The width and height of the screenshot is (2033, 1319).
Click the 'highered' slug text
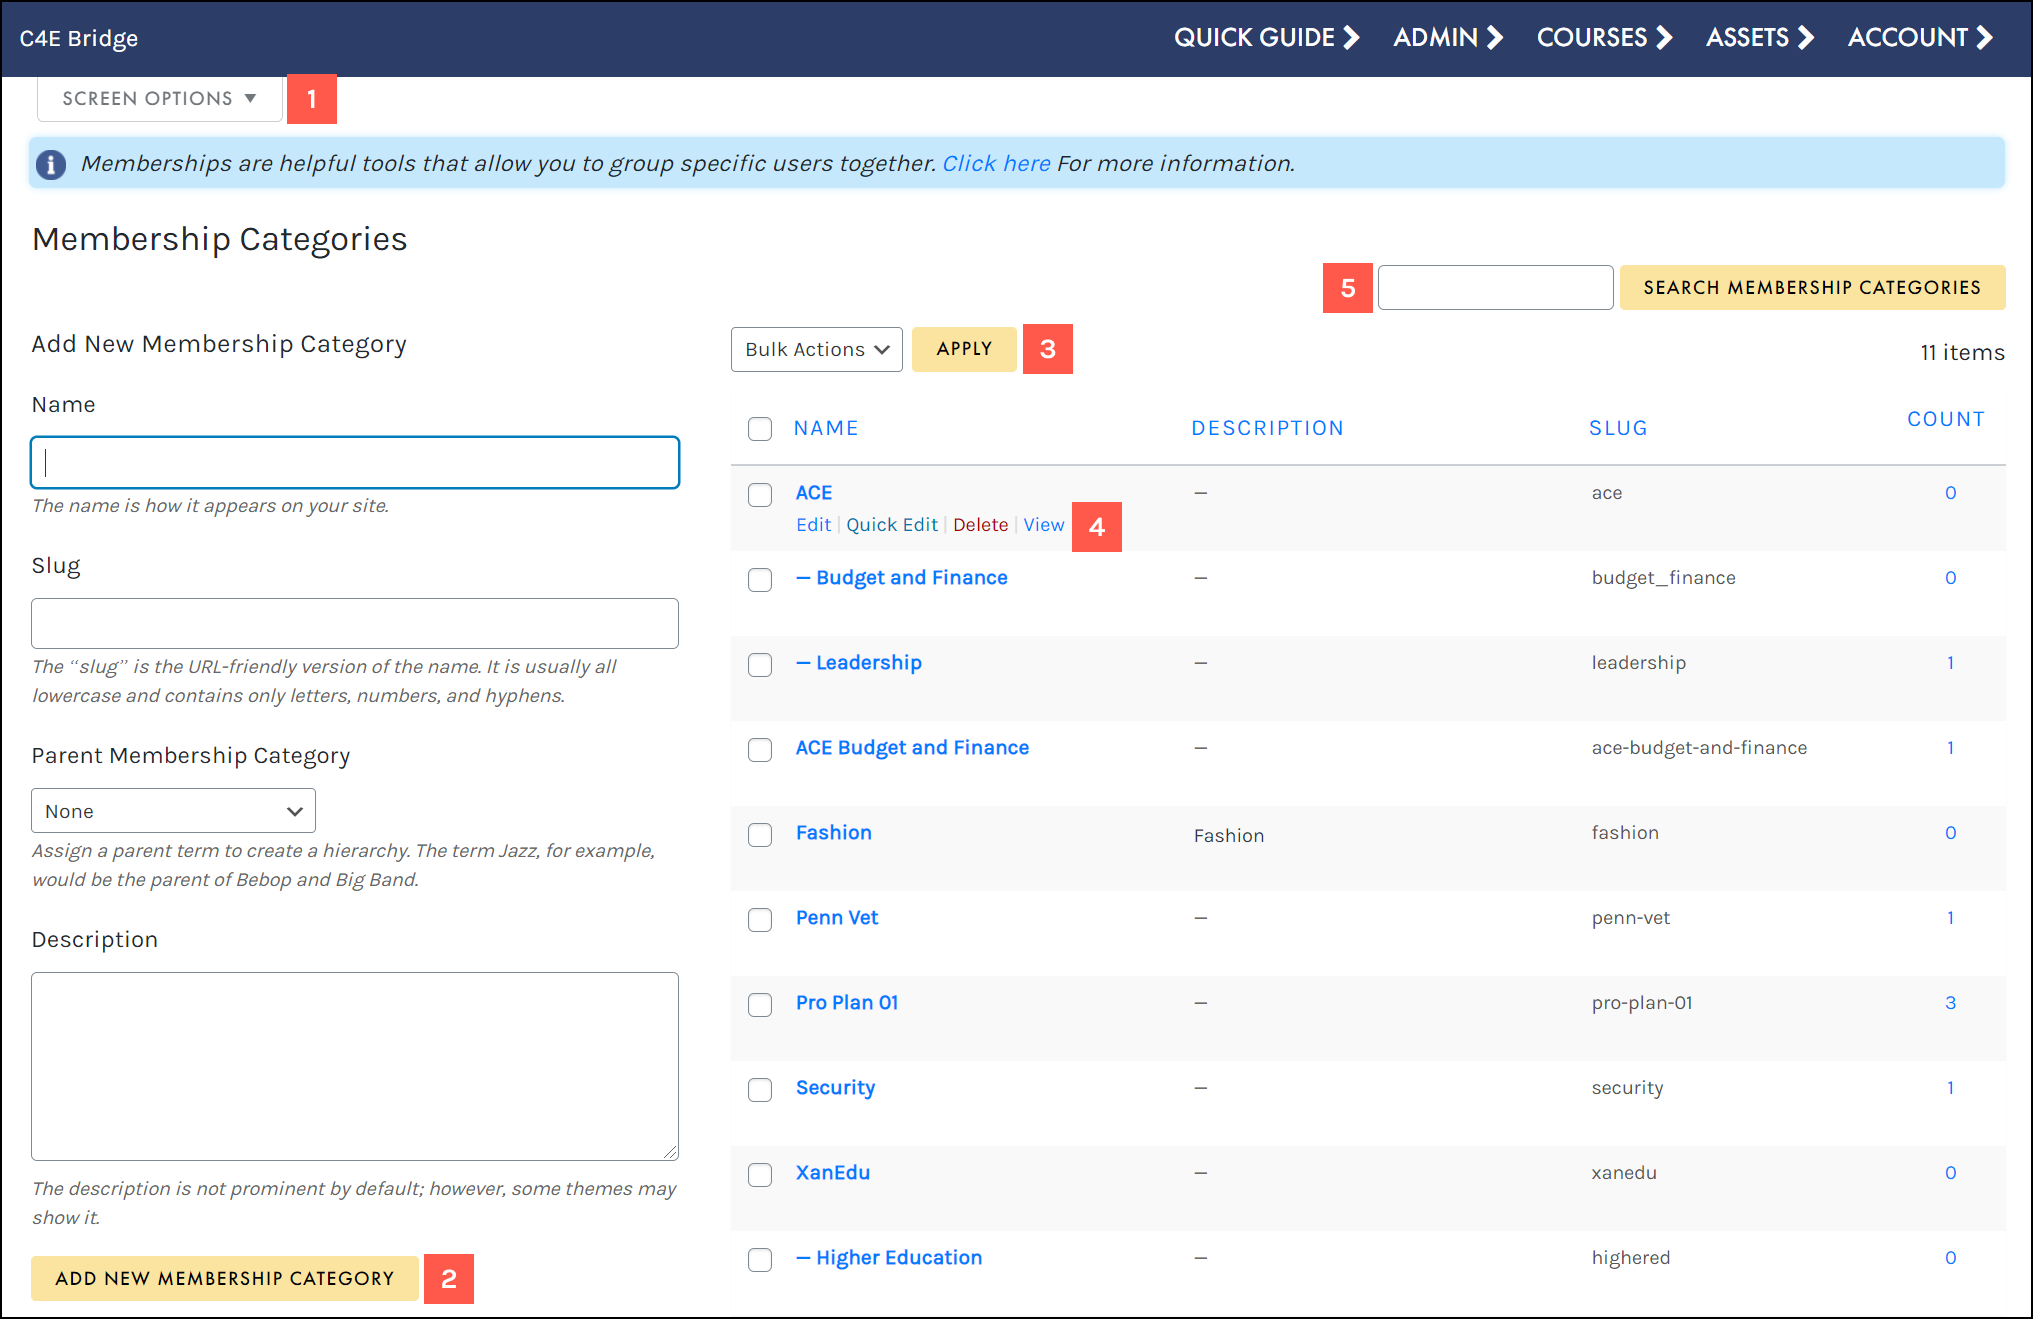coord(1631,1258)
